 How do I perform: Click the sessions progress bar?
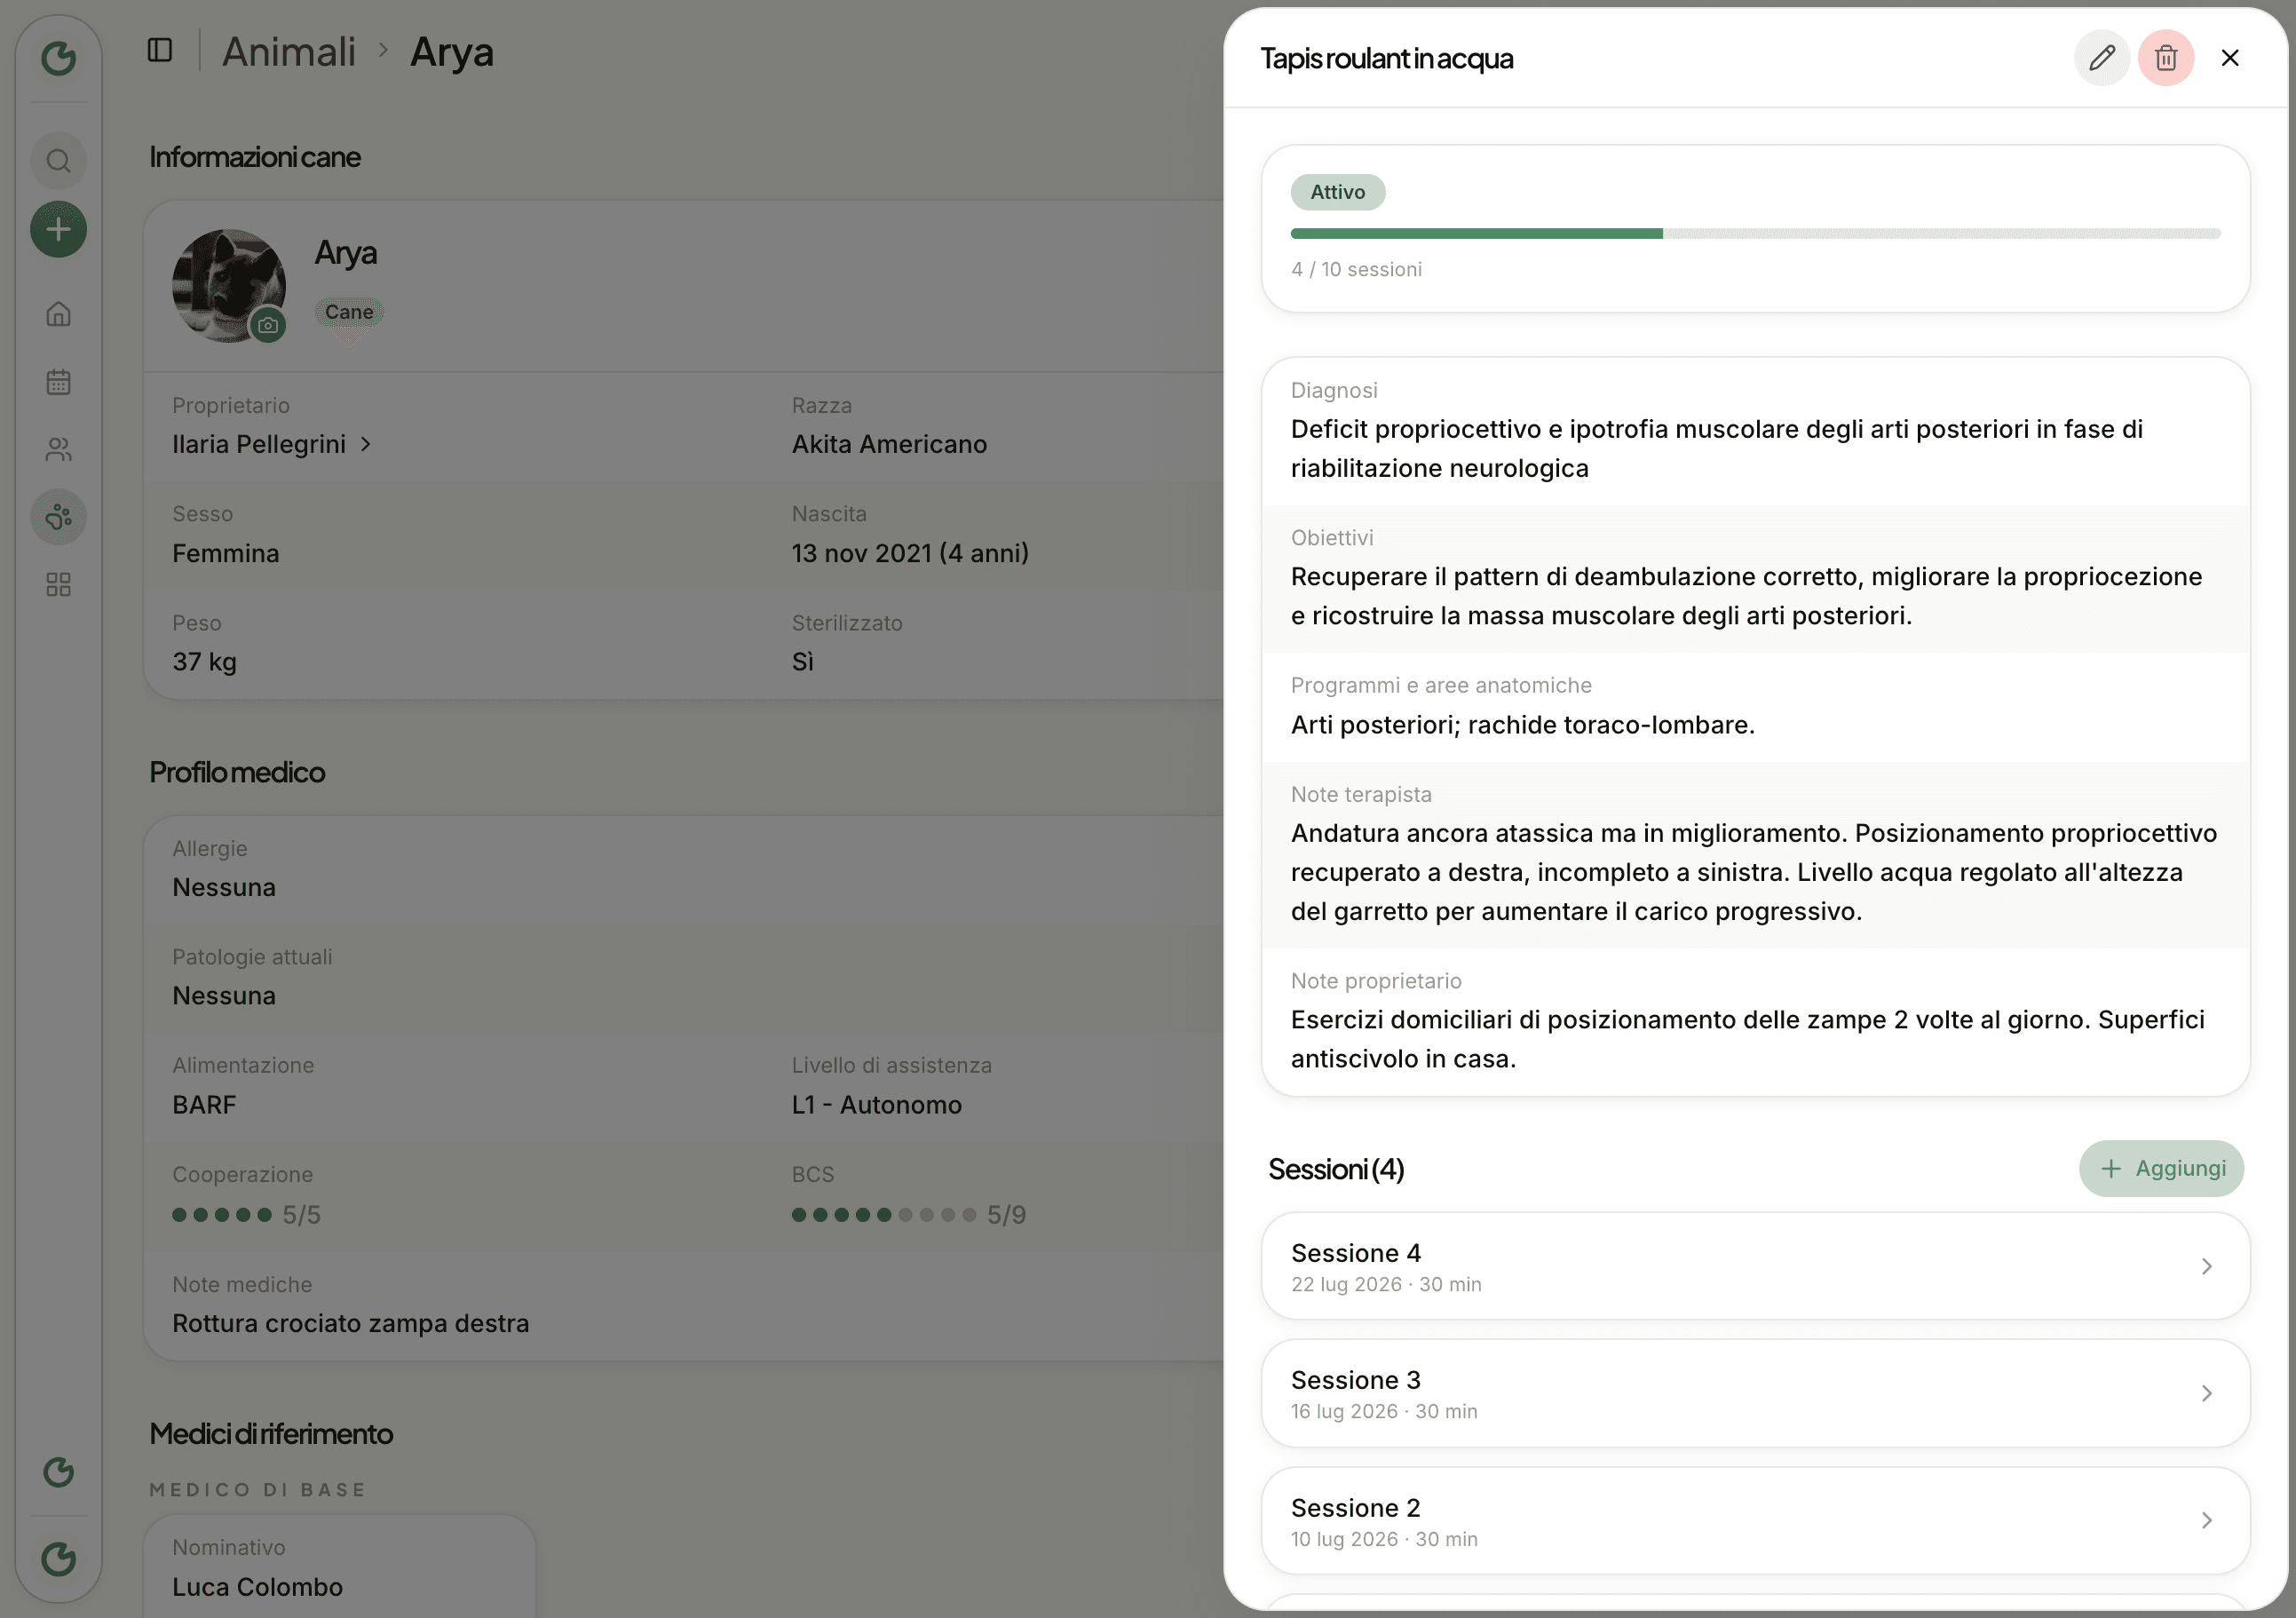click(x=1756, y=234)
